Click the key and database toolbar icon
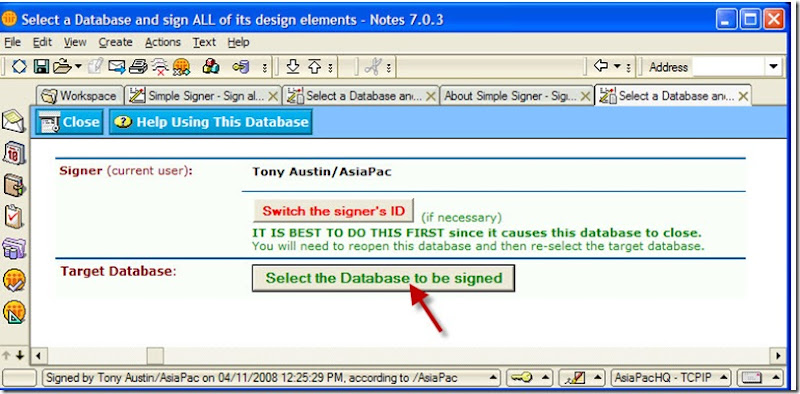The height and width of the screenshot is (394, 800). [x=240, y=66]
